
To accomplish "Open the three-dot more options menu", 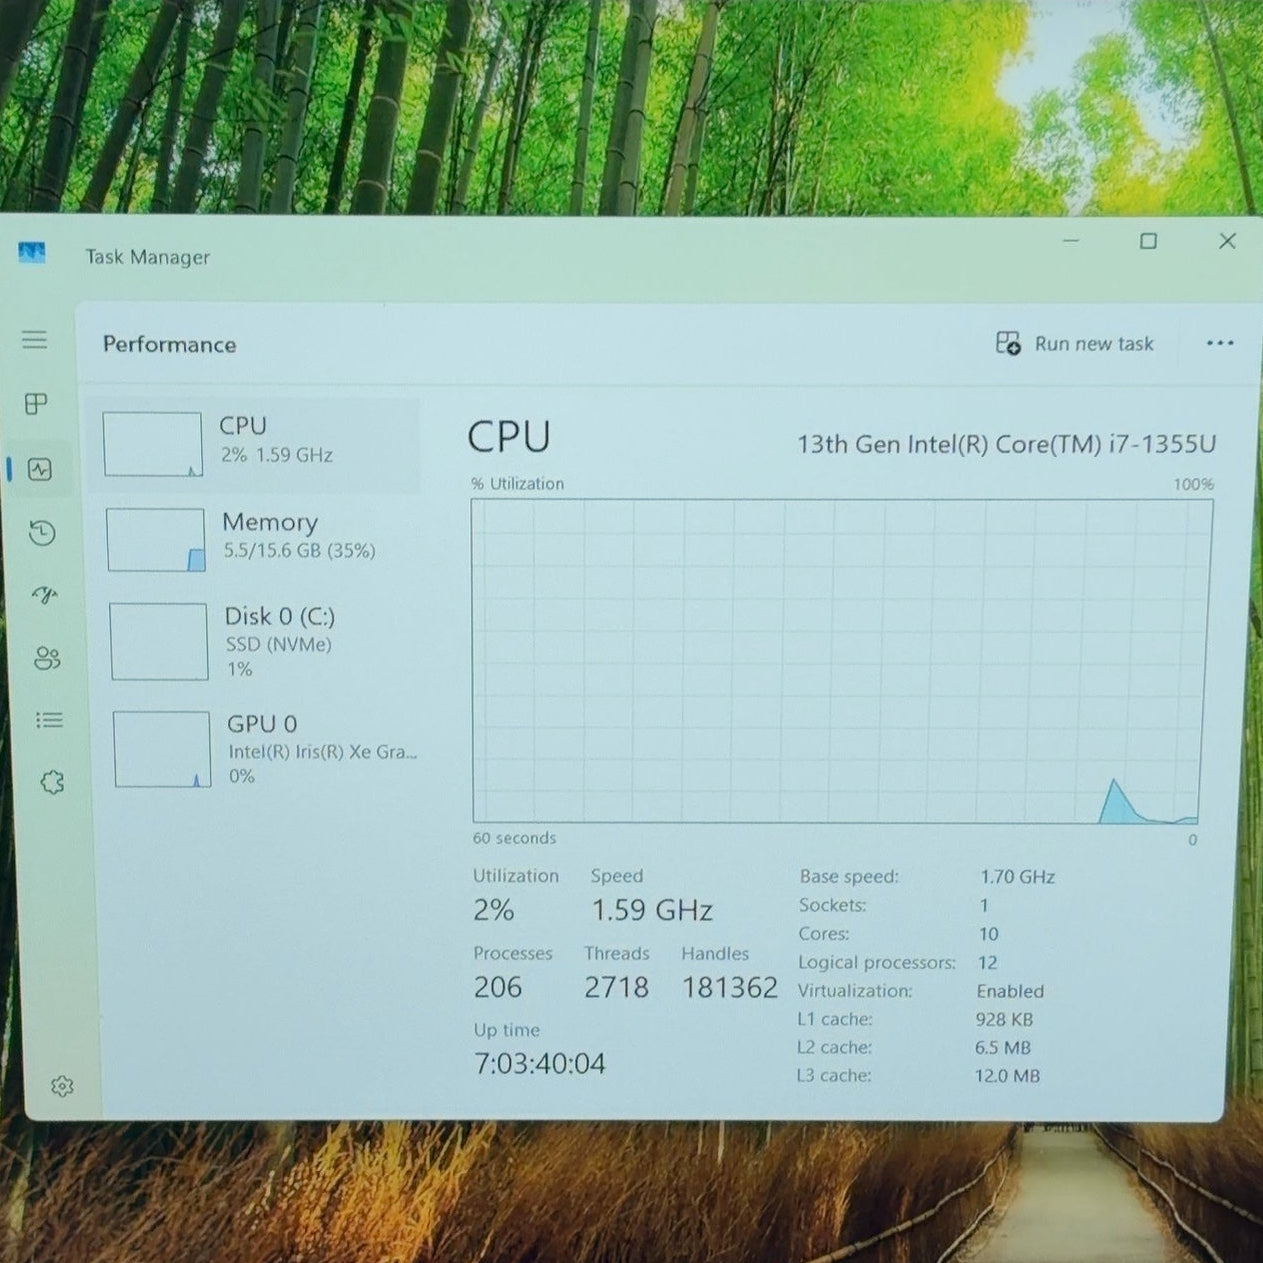I will (x=1220, y=343).
